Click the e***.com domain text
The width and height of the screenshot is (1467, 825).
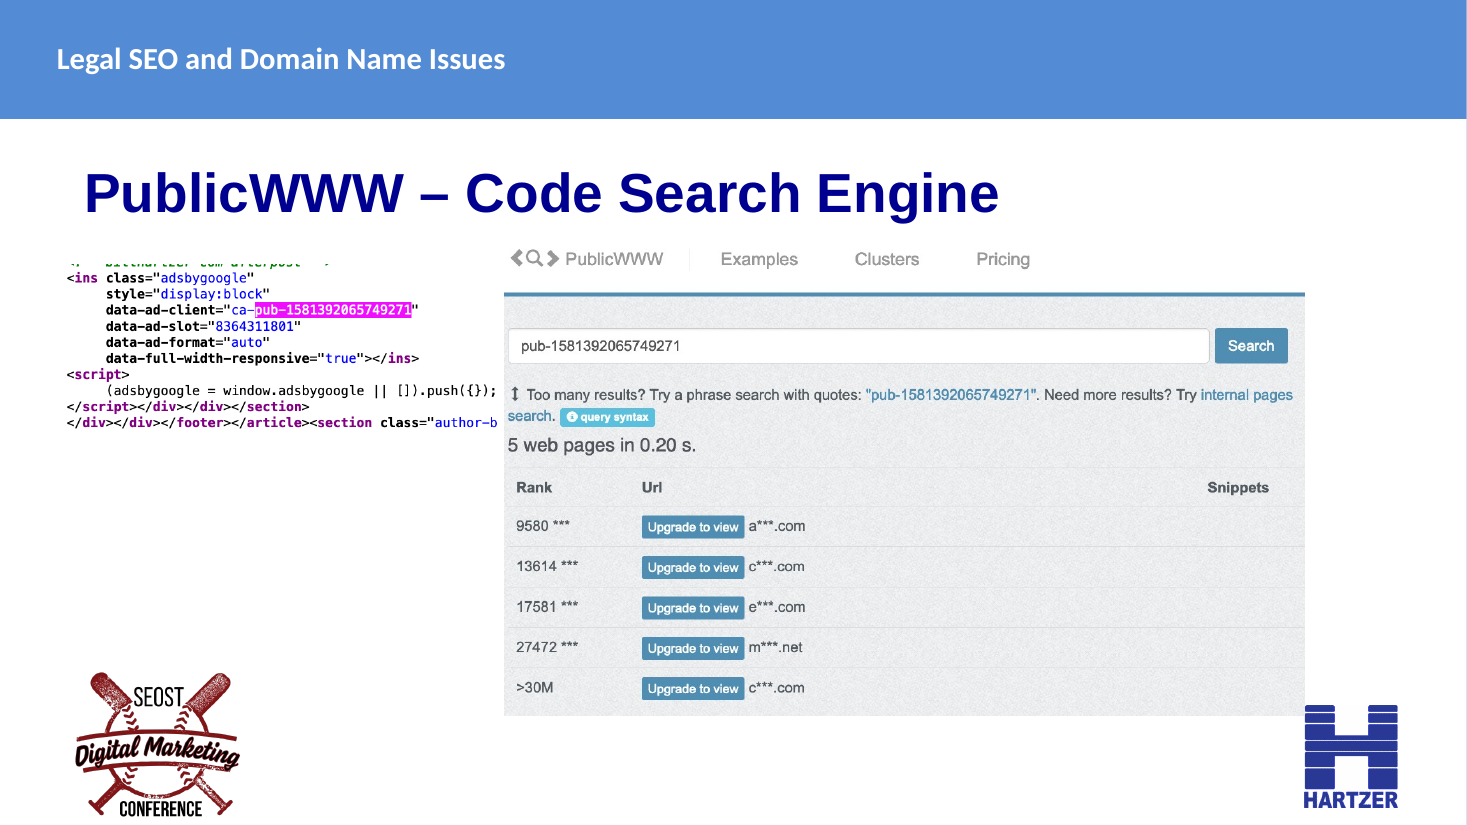tap(777, 607)
